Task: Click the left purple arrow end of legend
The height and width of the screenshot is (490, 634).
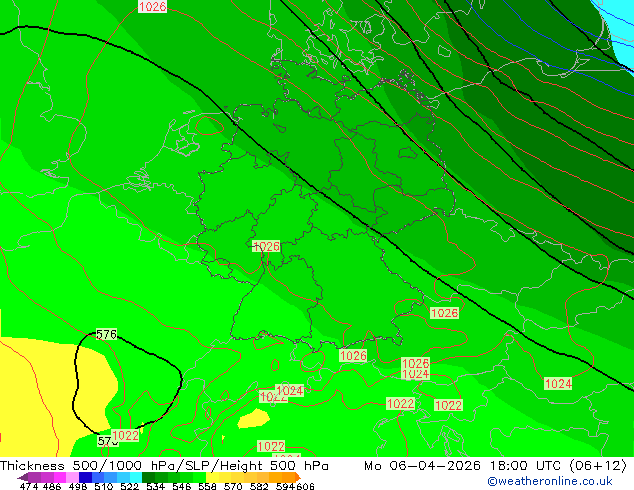Action: [22, 477]
